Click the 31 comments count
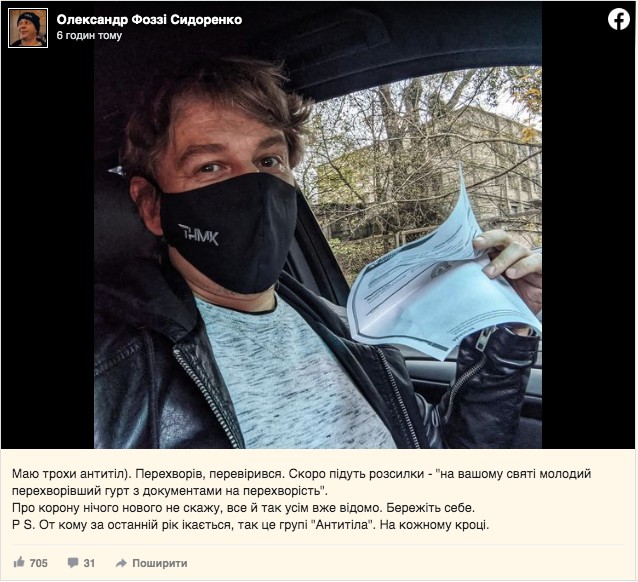This screenshot has width=638, height=582. click(x=89, y=563)
